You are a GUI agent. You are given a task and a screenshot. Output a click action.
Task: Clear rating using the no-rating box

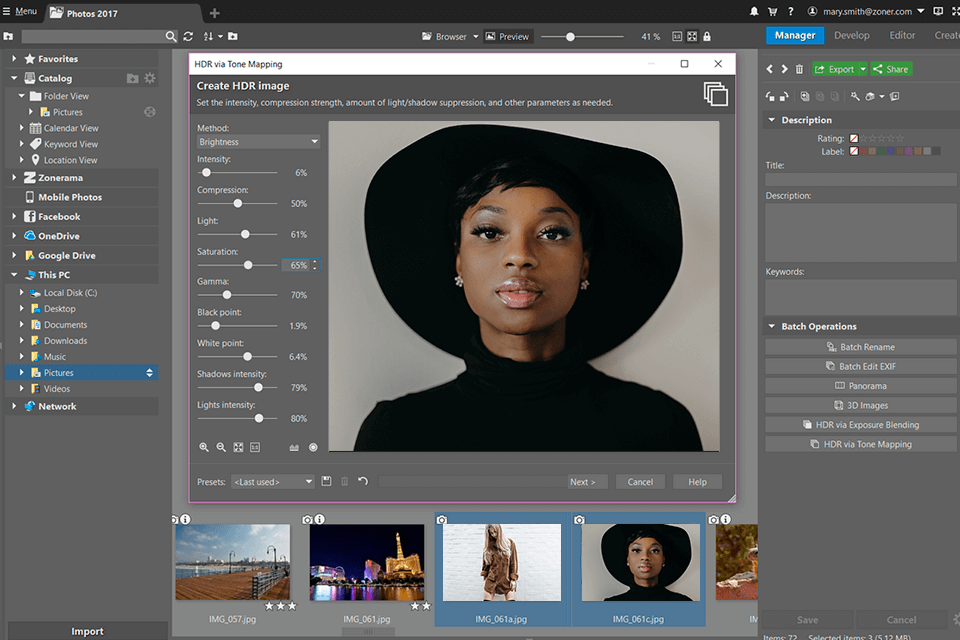(x=854, y=138)
